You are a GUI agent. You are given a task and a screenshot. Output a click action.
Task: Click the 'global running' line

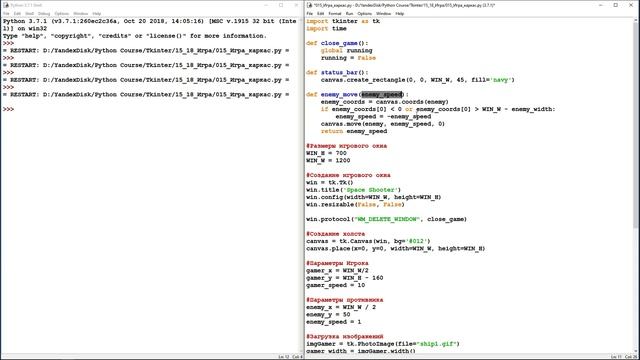point(347,51)
